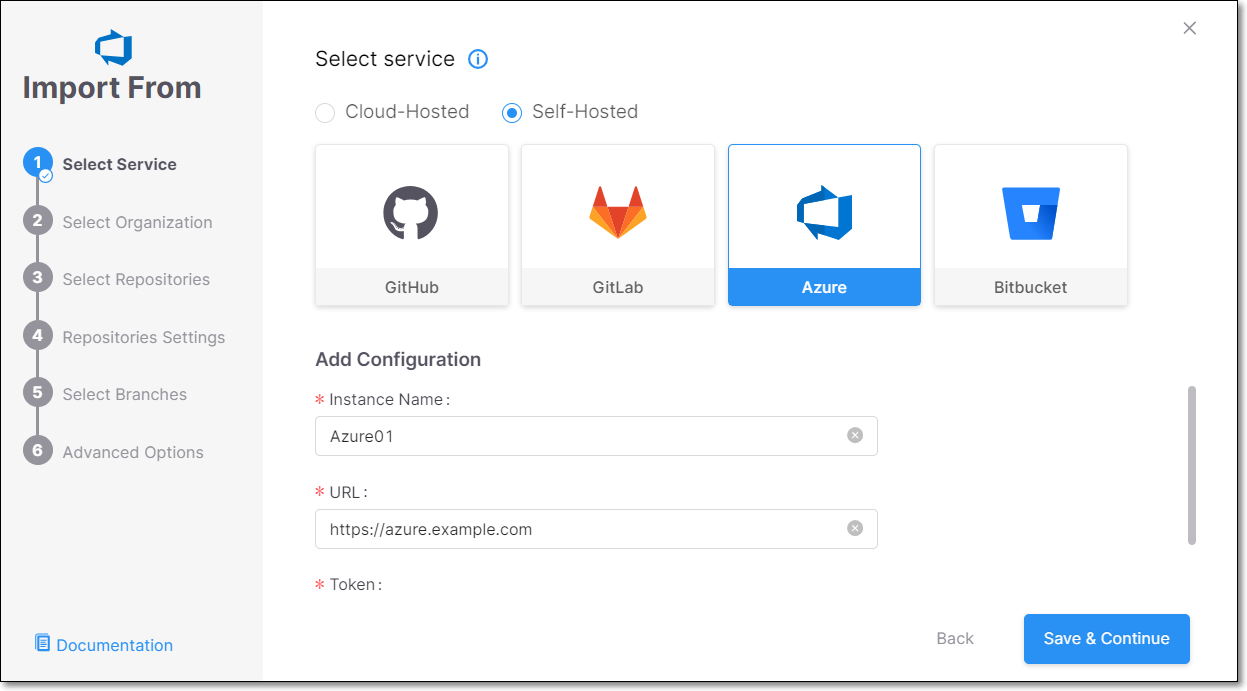Click the vertical scrollbar thumb
This screenshot has width=1247, height=691.
(x=1192, y=465)
